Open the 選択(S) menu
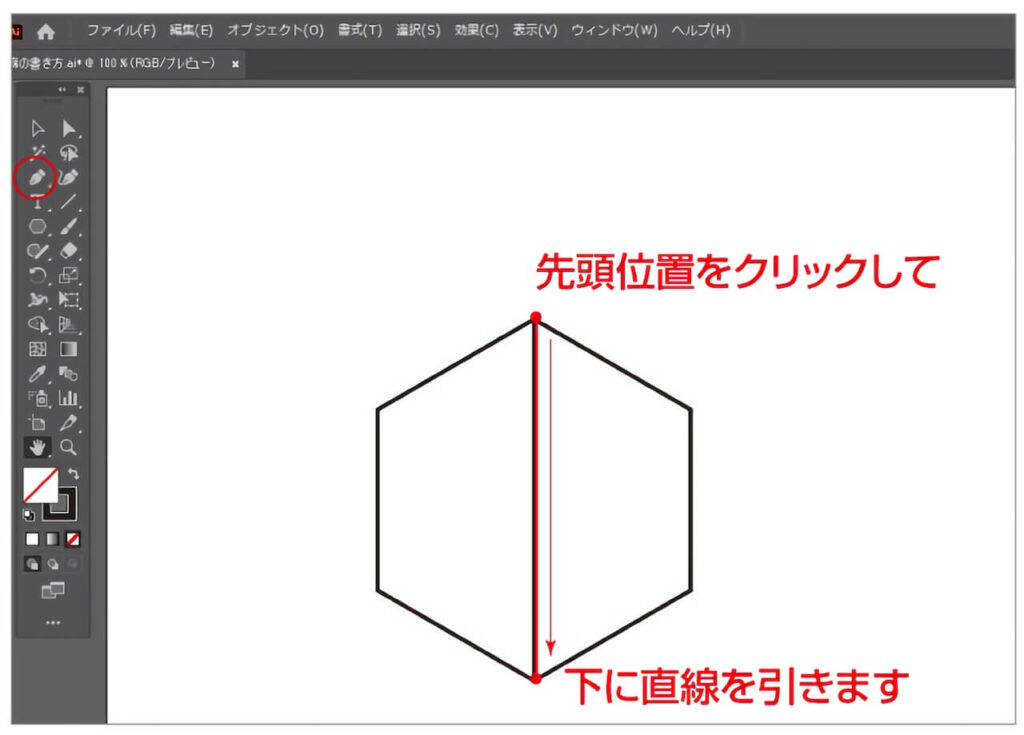Viewport: 1024px width, 735px height. coord(418,30)
